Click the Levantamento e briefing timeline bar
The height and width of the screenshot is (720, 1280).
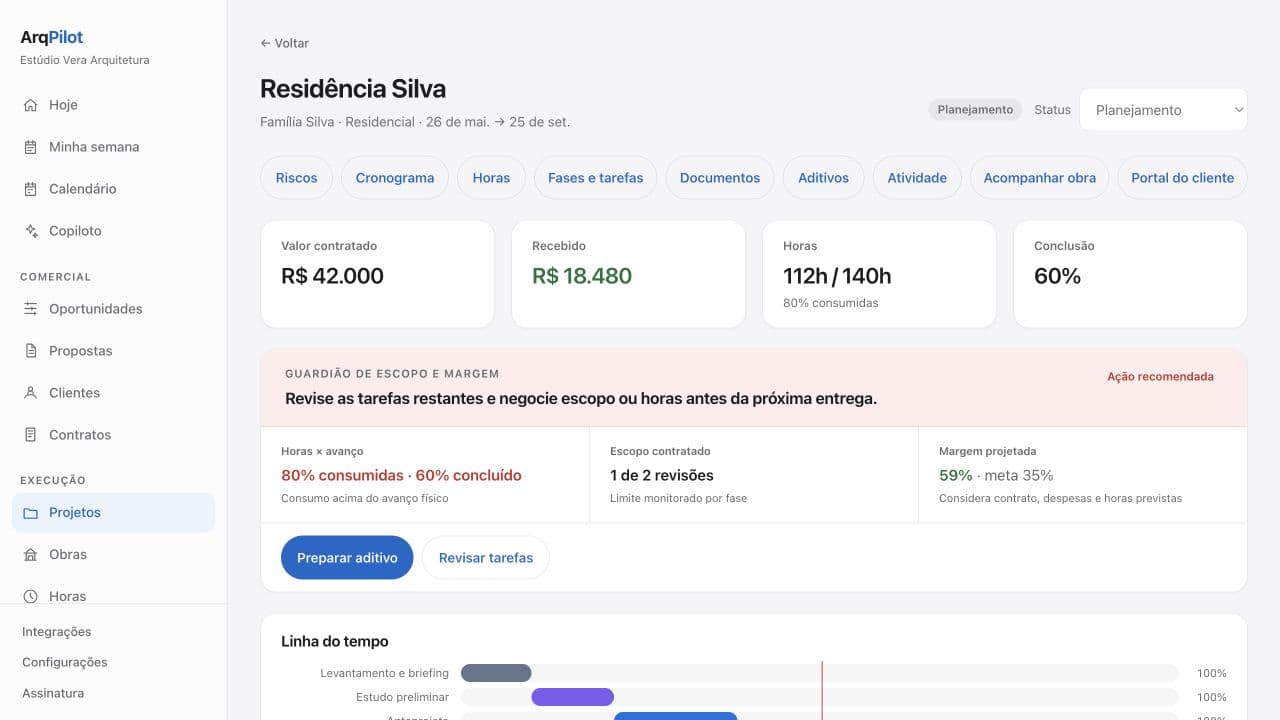click(x=496, y=673)
